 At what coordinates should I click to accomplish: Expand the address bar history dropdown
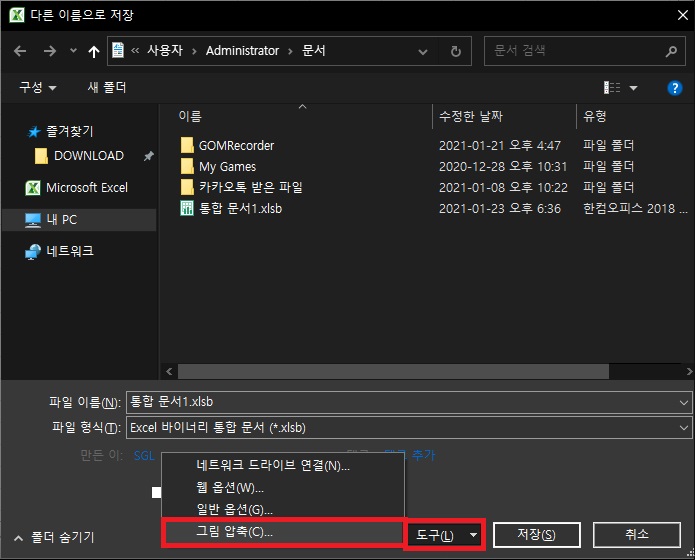423,51
